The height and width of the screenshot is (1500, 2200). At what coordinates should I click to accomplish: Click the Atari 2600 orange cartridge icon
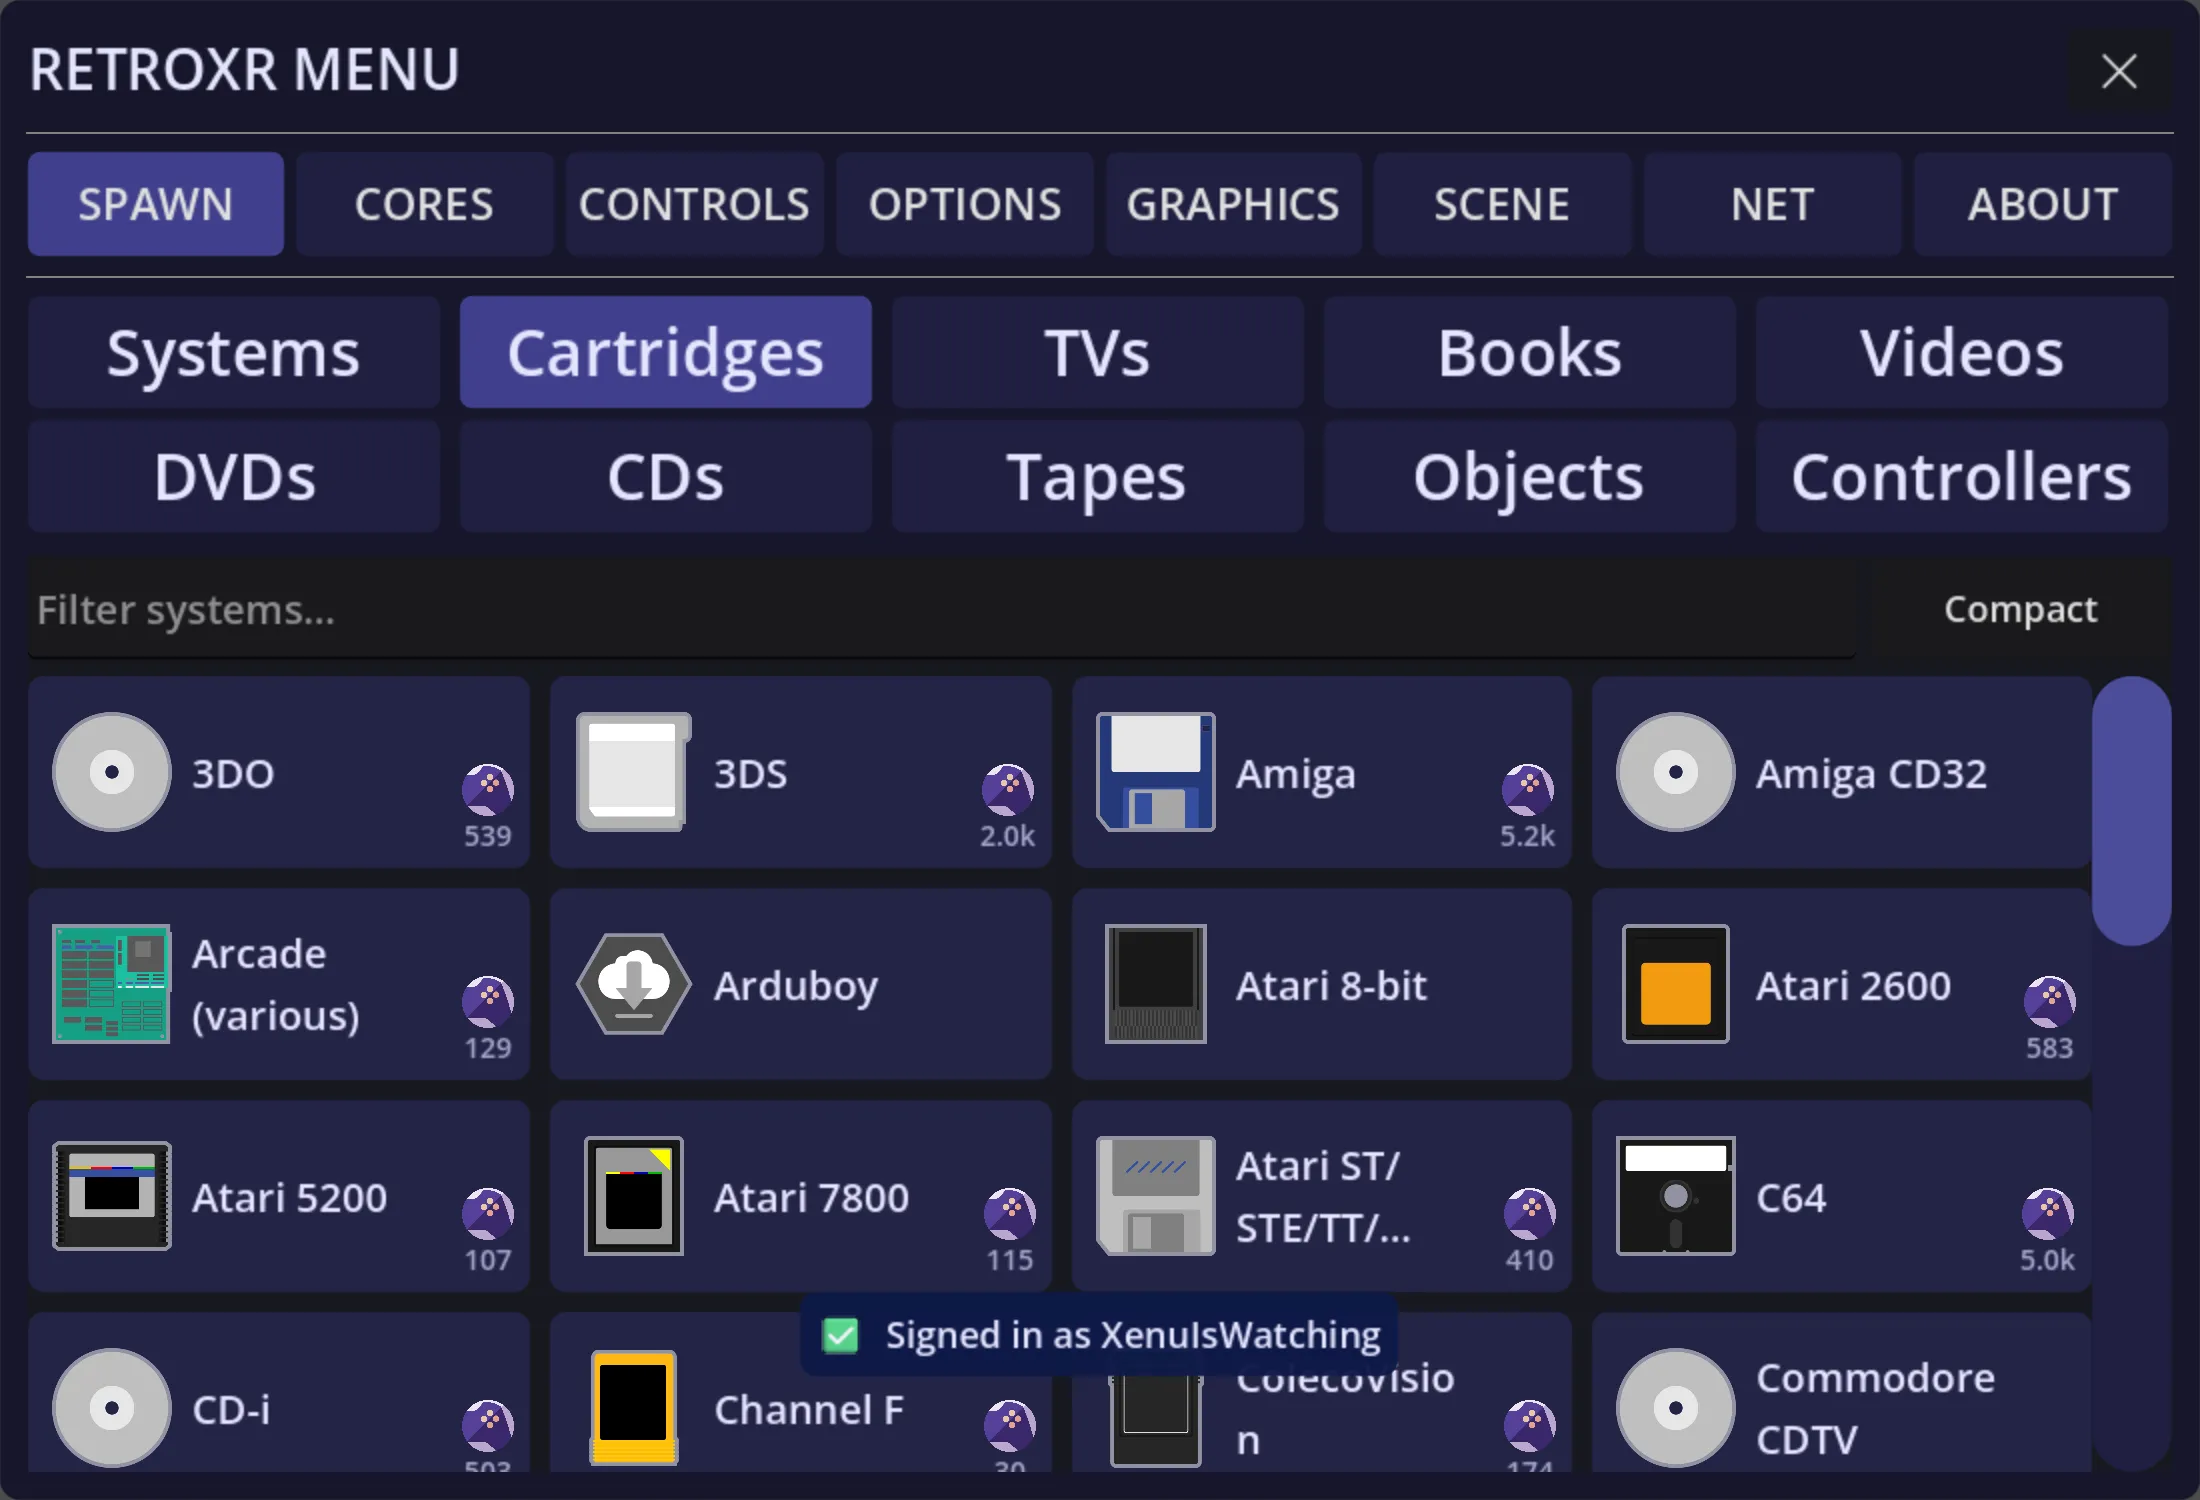coord(1676,984)
